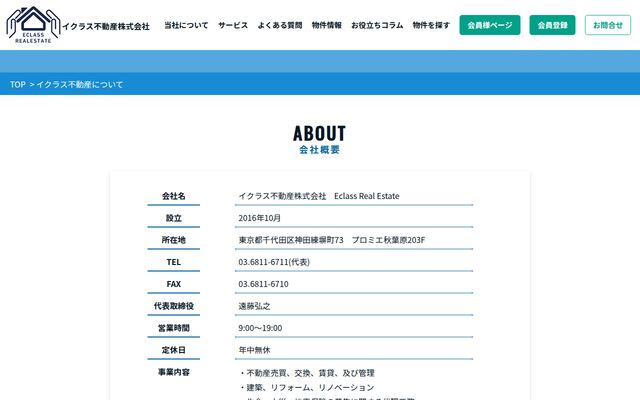Viewport: 640px width, 400px height.
Task: Select fax number 03-6811-6710
Action: 263,284
